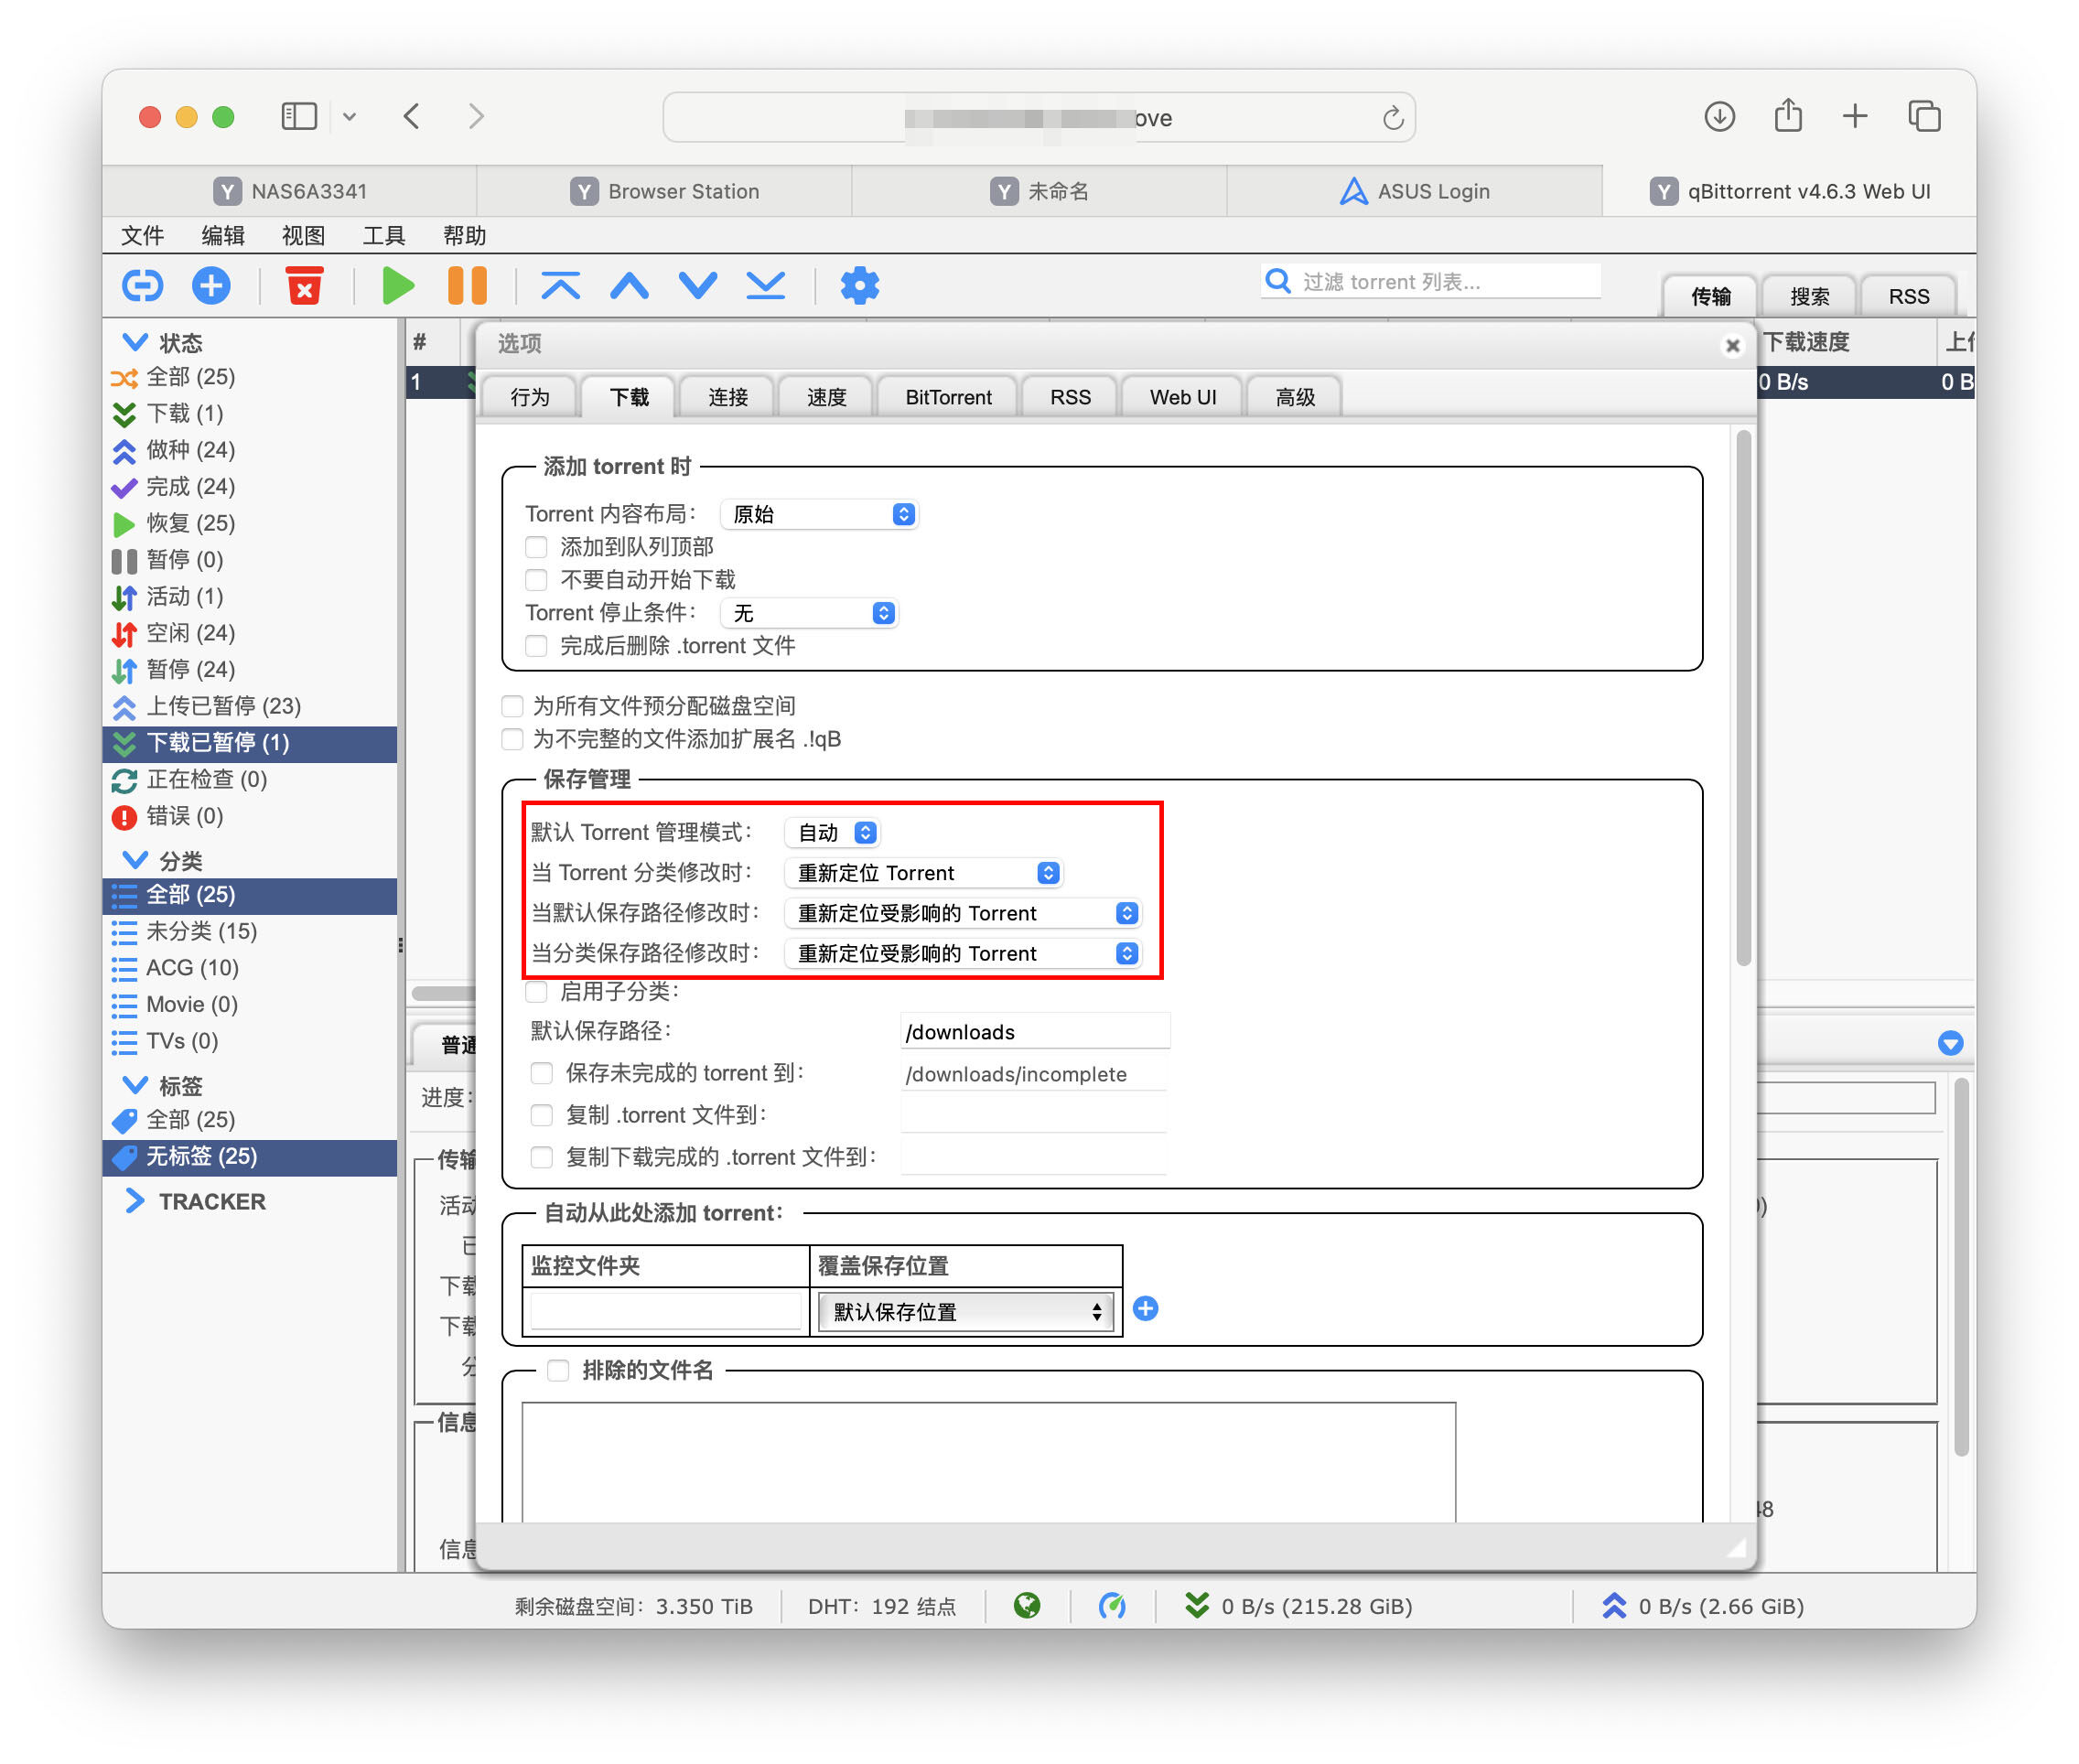Check 复制下载完成的 .torrent 文件到 option
The width and height of the screenshot is (2079, 1764).
[x=541, y=1157]
